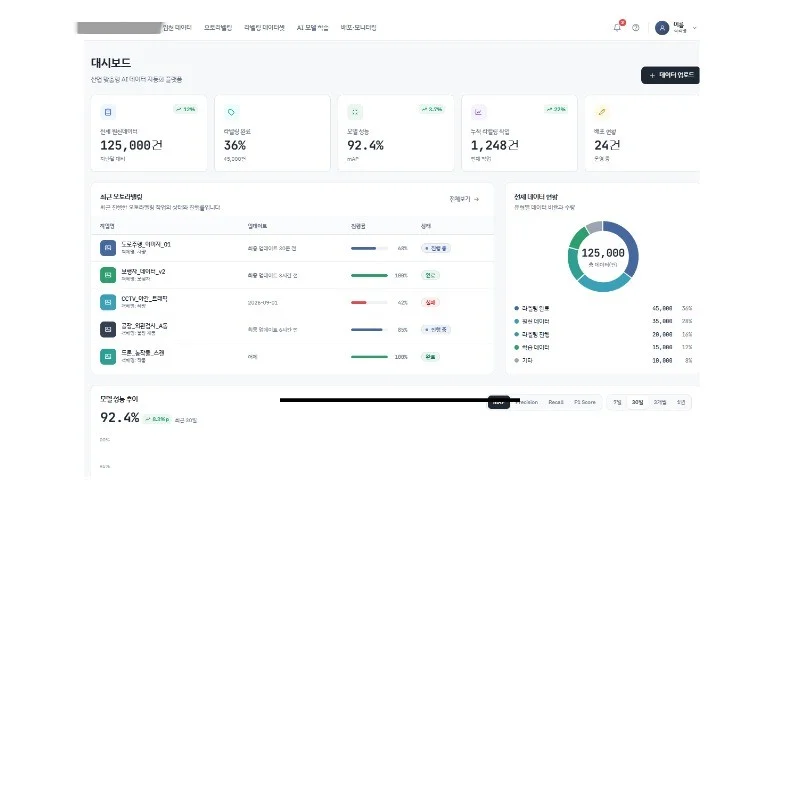800x800 pixels.
Task: Click the help question mark icon
Action: click(x=636, y=28)
